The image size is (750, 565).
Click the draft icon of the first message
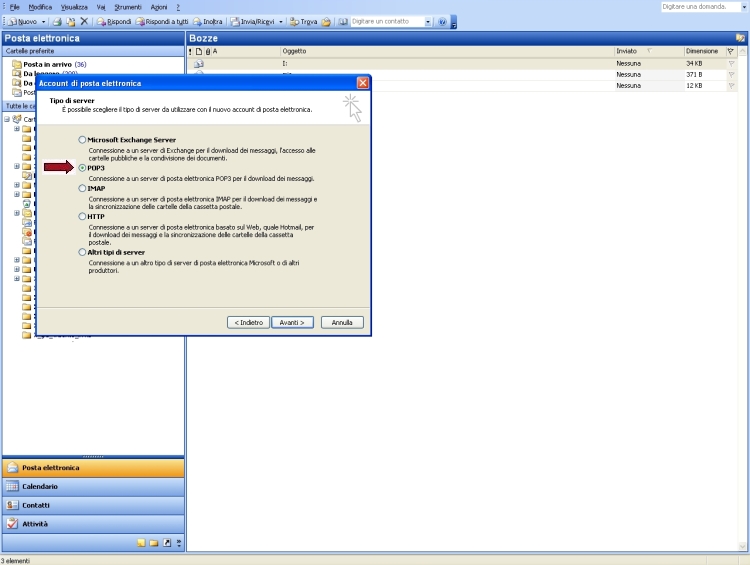(199, 63)
